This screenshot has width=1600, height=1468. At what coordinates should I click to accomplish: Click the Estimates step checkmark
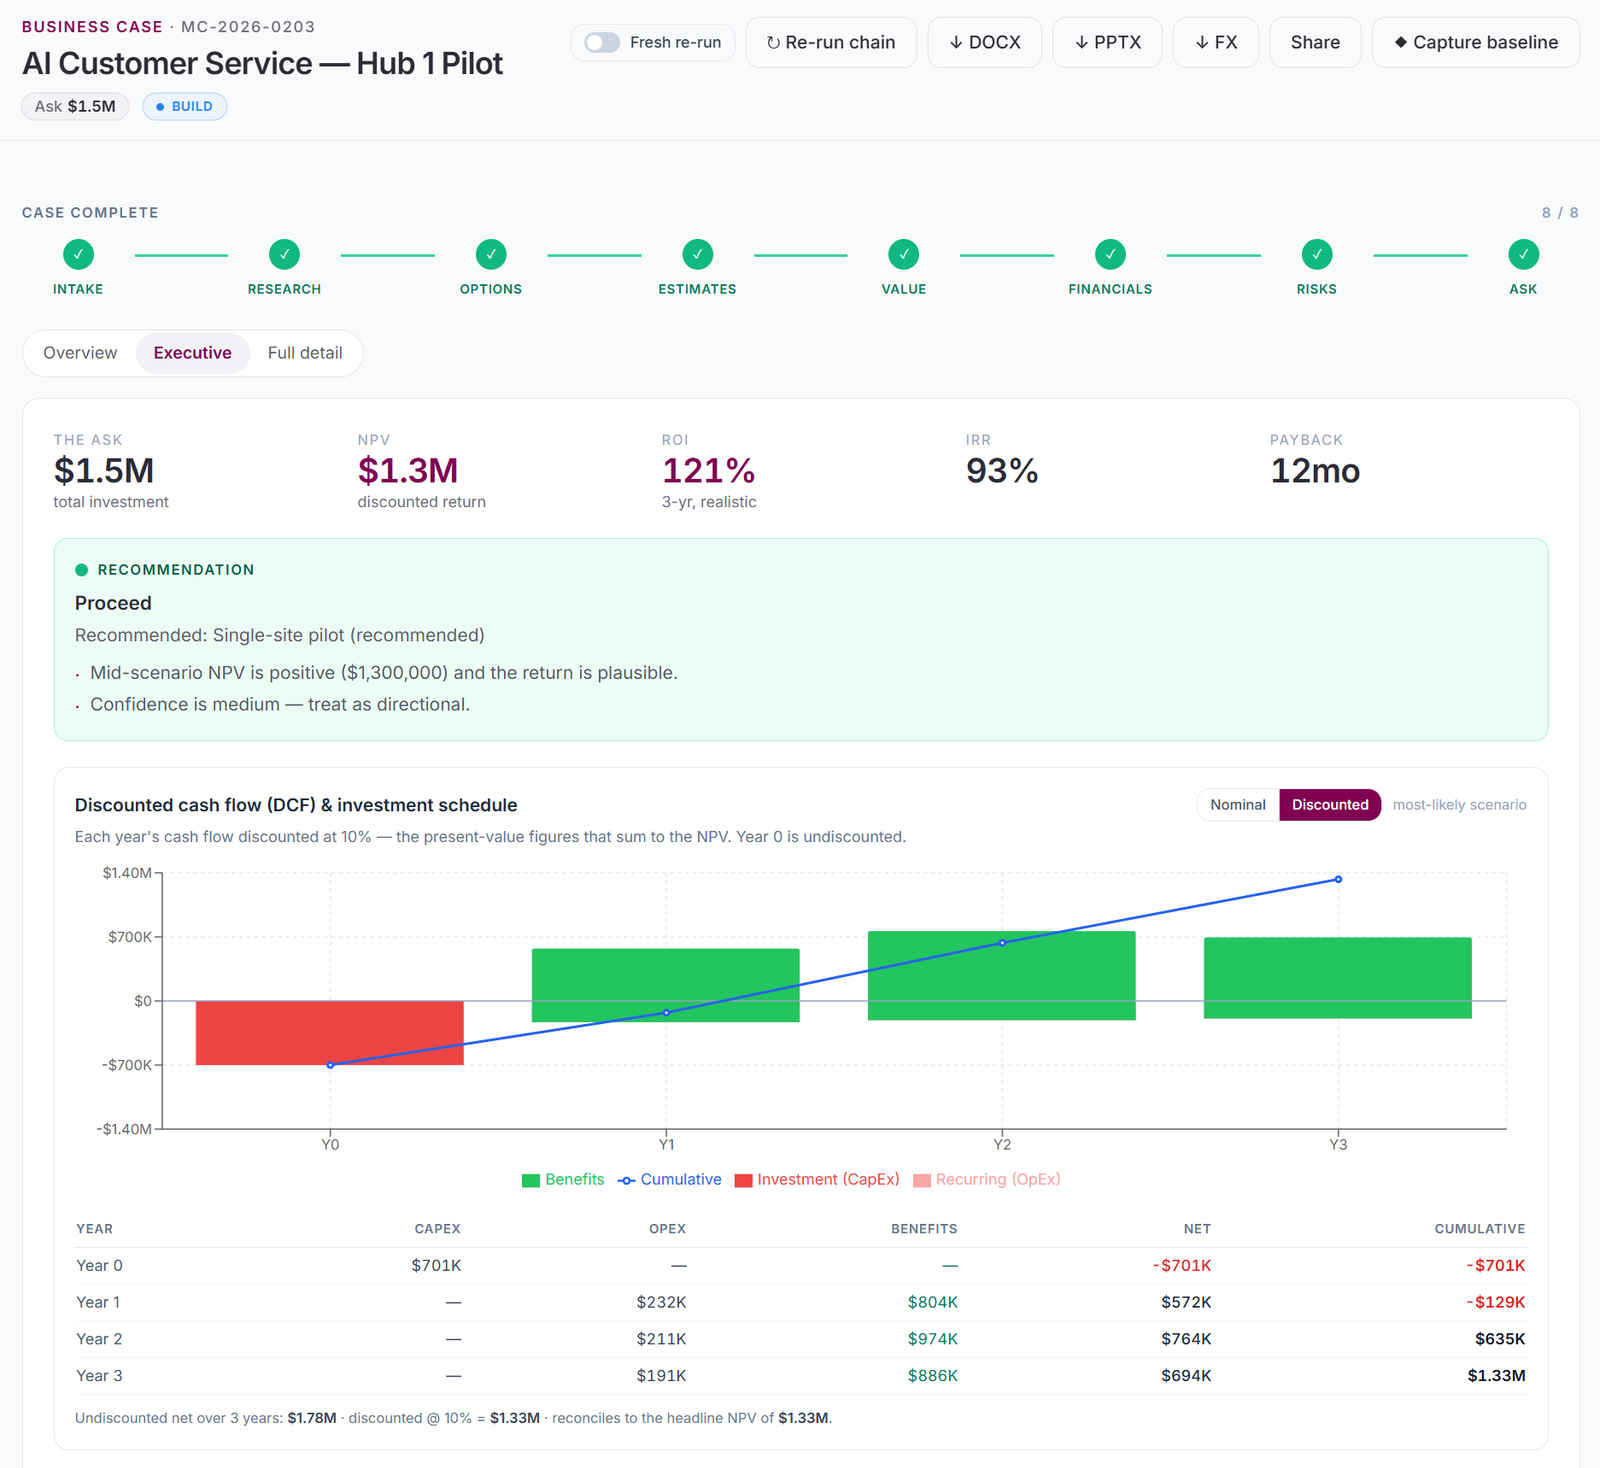point(698,254)
